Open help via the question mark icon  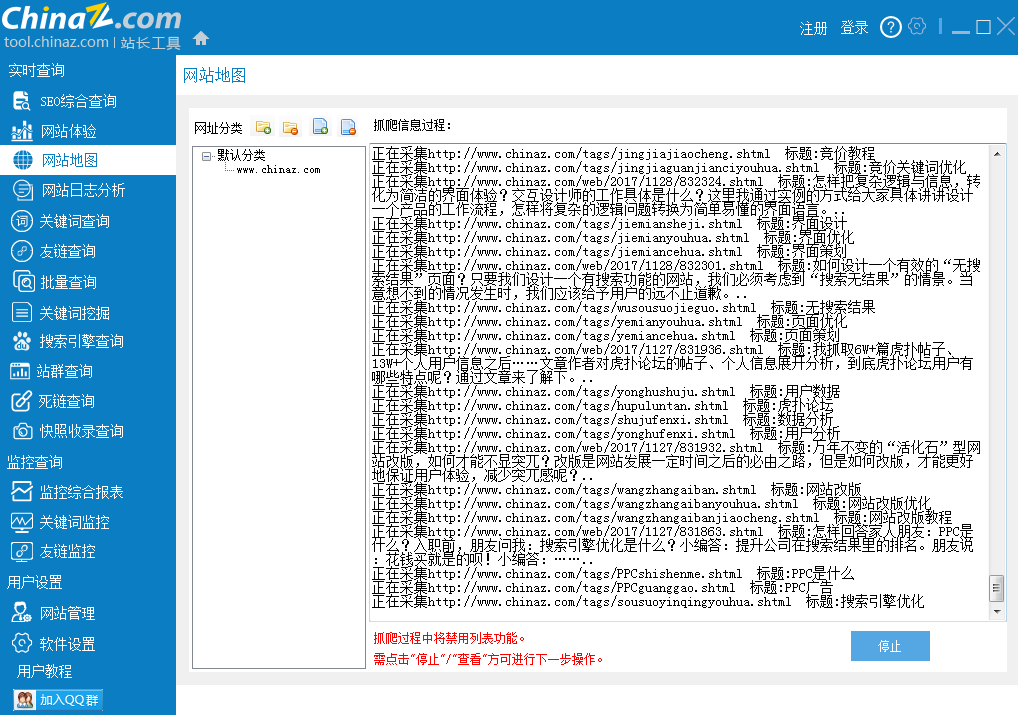click(x=890, y=27)
